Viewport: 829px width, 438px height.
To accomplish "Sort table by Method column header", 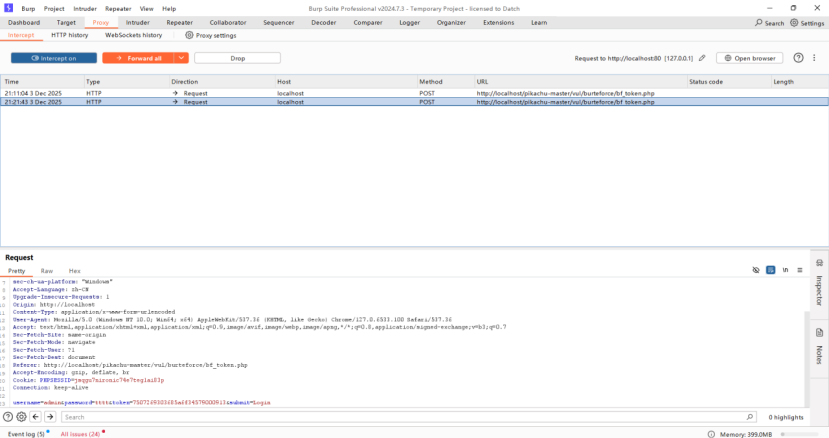I will point(446,81).
